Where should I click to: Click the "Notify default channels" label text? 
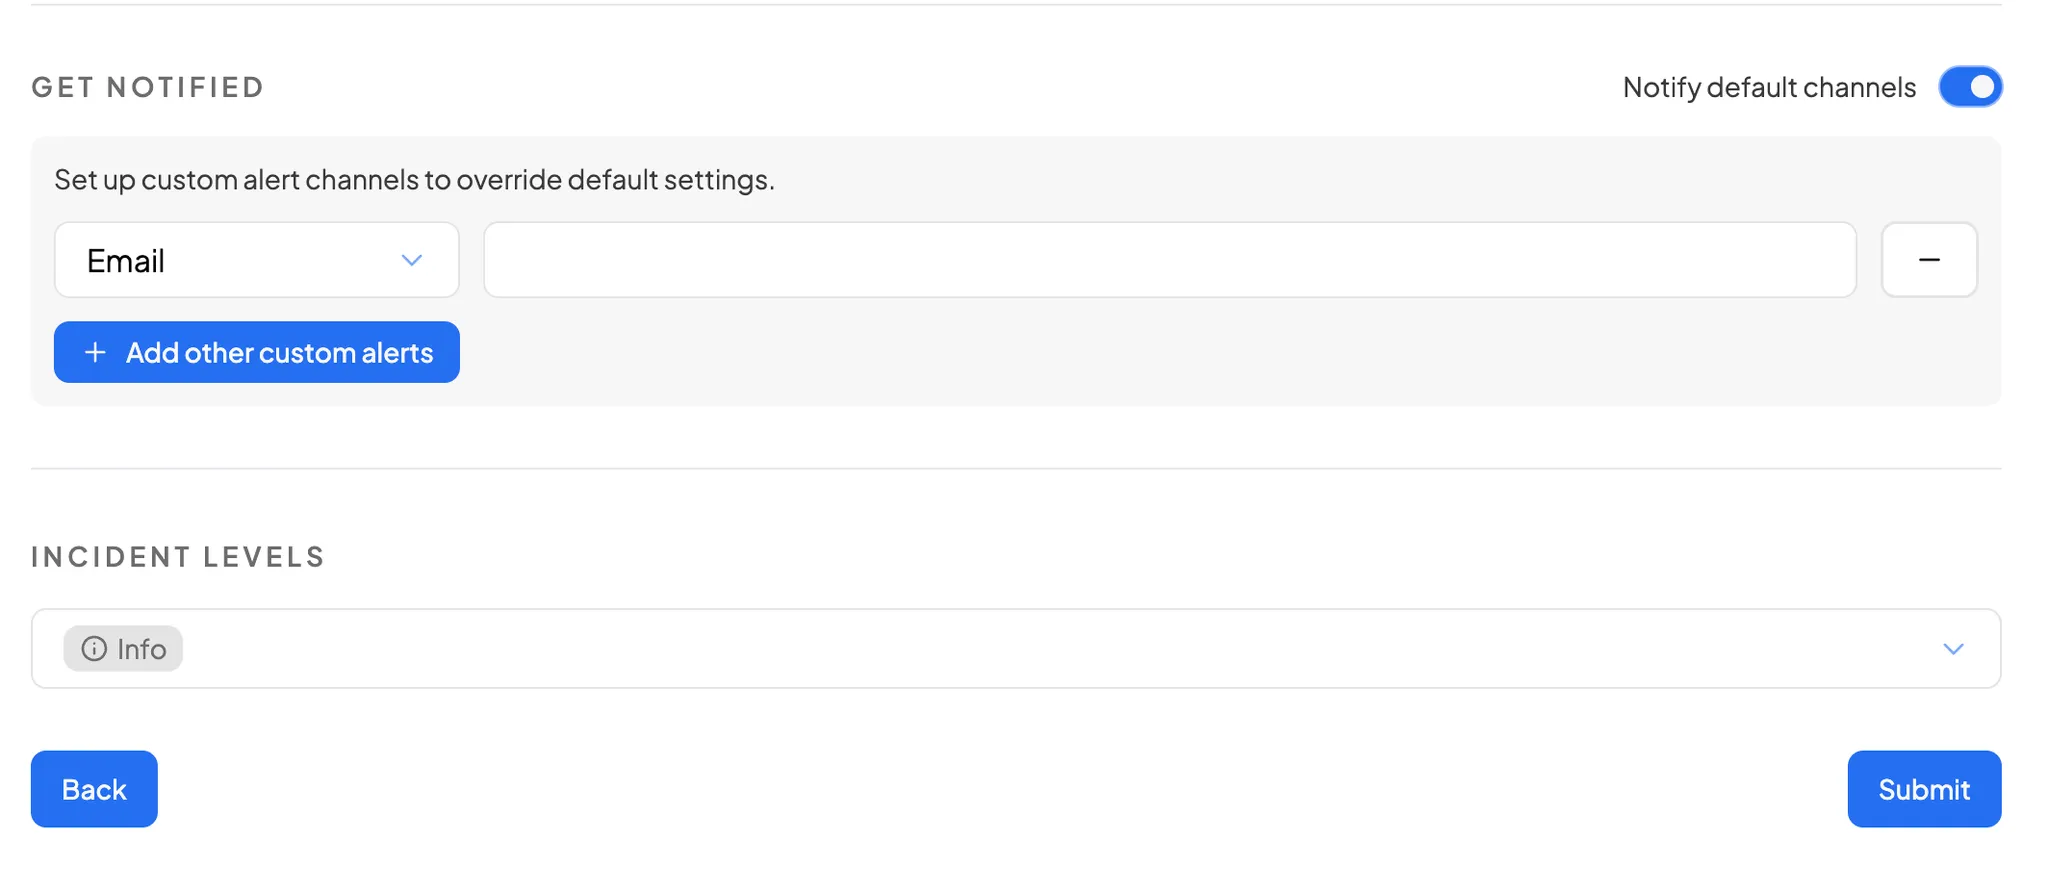(x=1768, y=88)
